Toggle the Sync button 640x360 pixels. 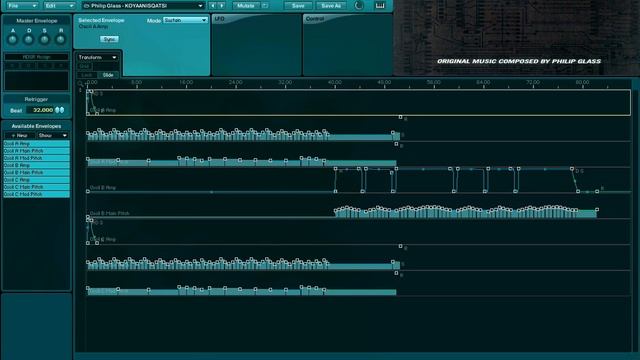click(x=109, y=39)
